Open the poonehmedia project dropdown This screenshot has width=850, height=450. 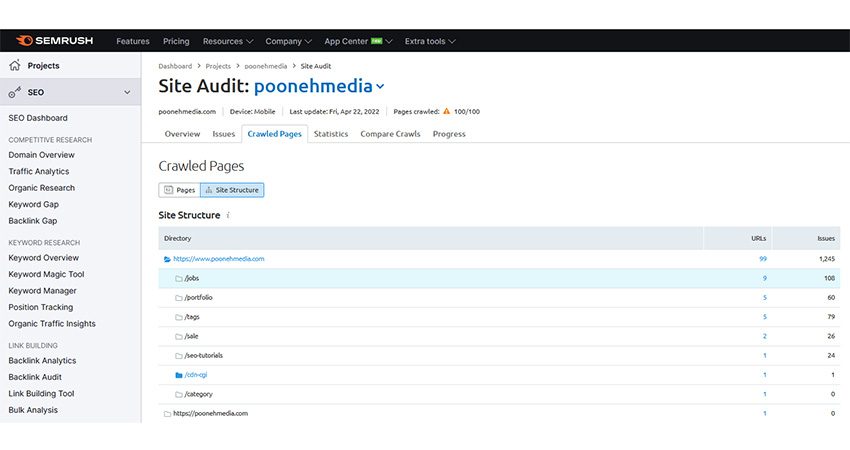tap(319, 86)
